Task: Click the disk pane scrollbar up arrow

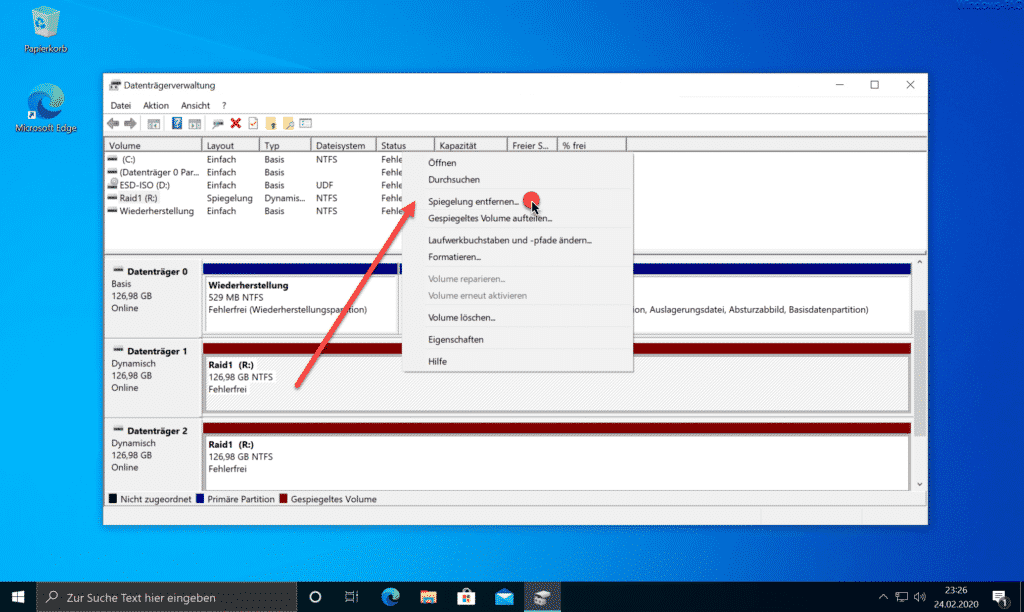Action: 920,262
